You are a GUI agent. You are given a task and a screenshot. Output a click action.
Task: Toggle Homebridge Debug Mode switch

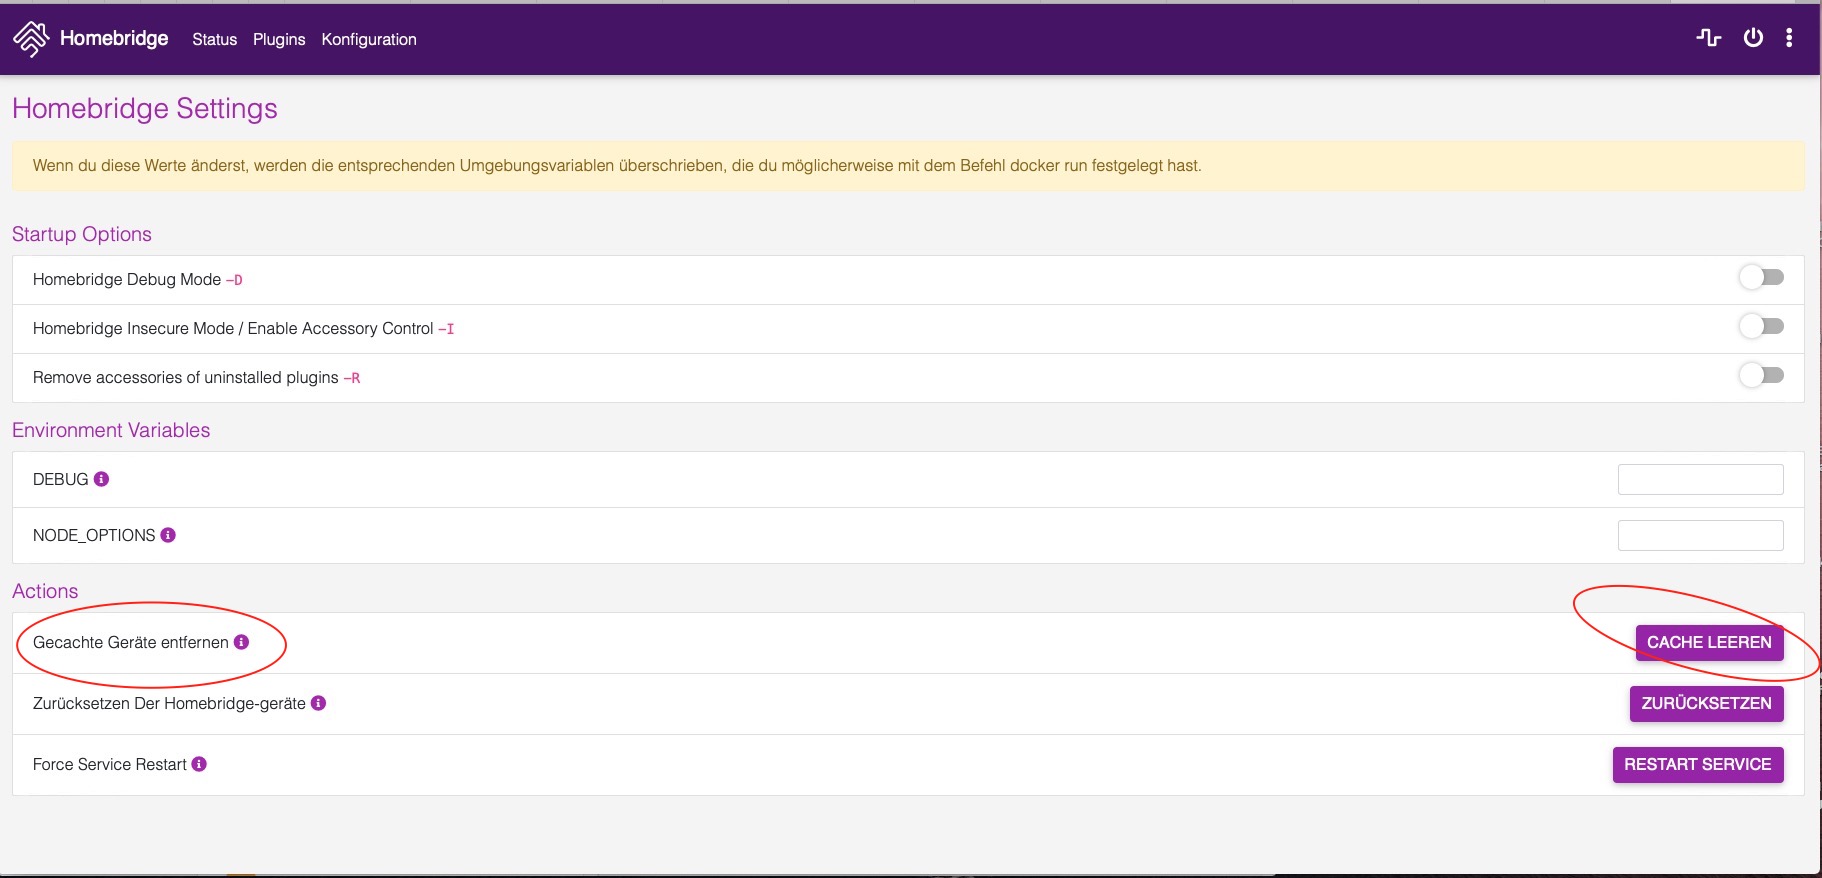1761,277
